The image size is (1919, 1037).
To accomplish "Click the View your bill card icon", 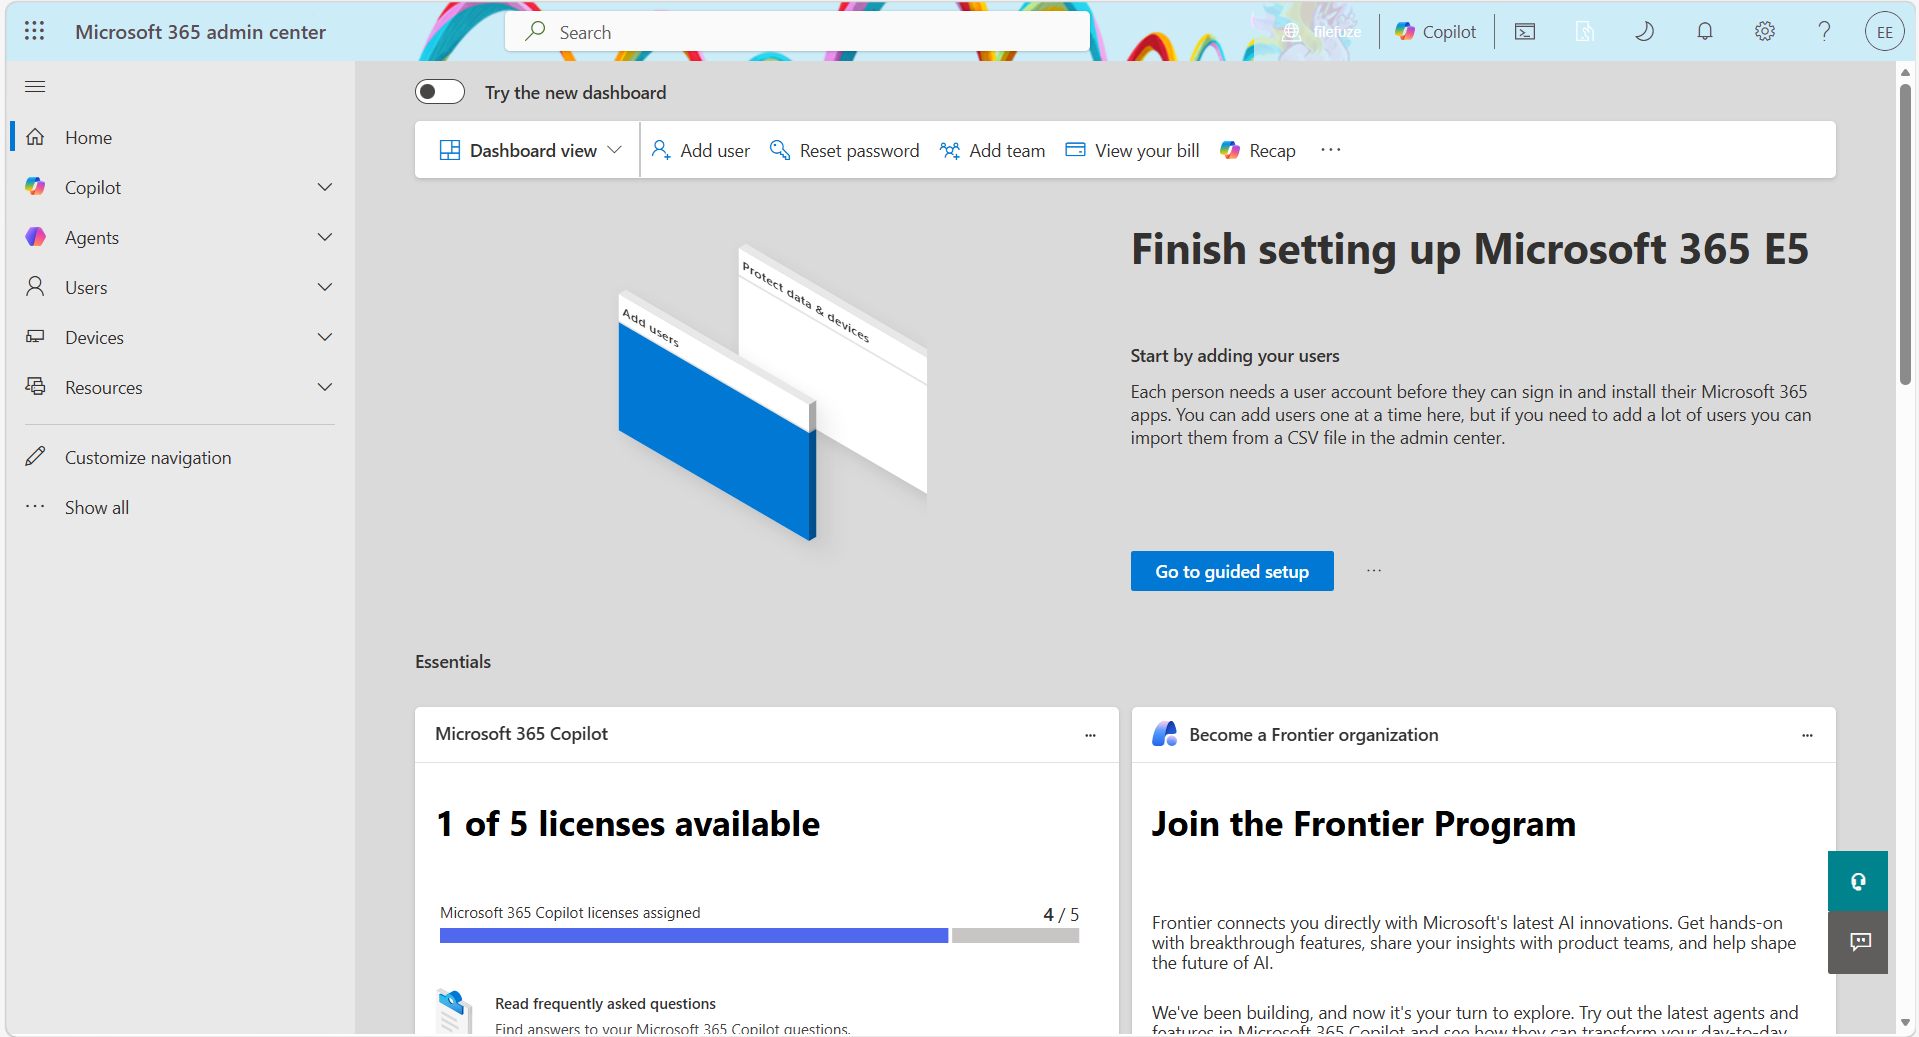I will (1075, 150).
